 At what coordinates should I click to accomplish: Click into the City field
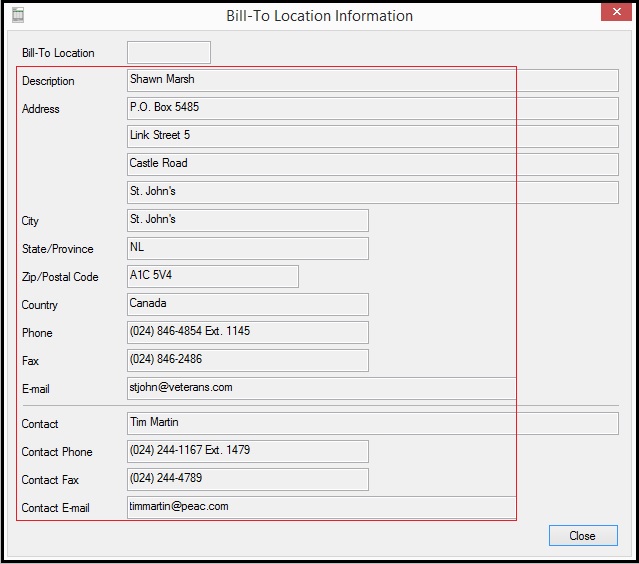coord(248,220)
